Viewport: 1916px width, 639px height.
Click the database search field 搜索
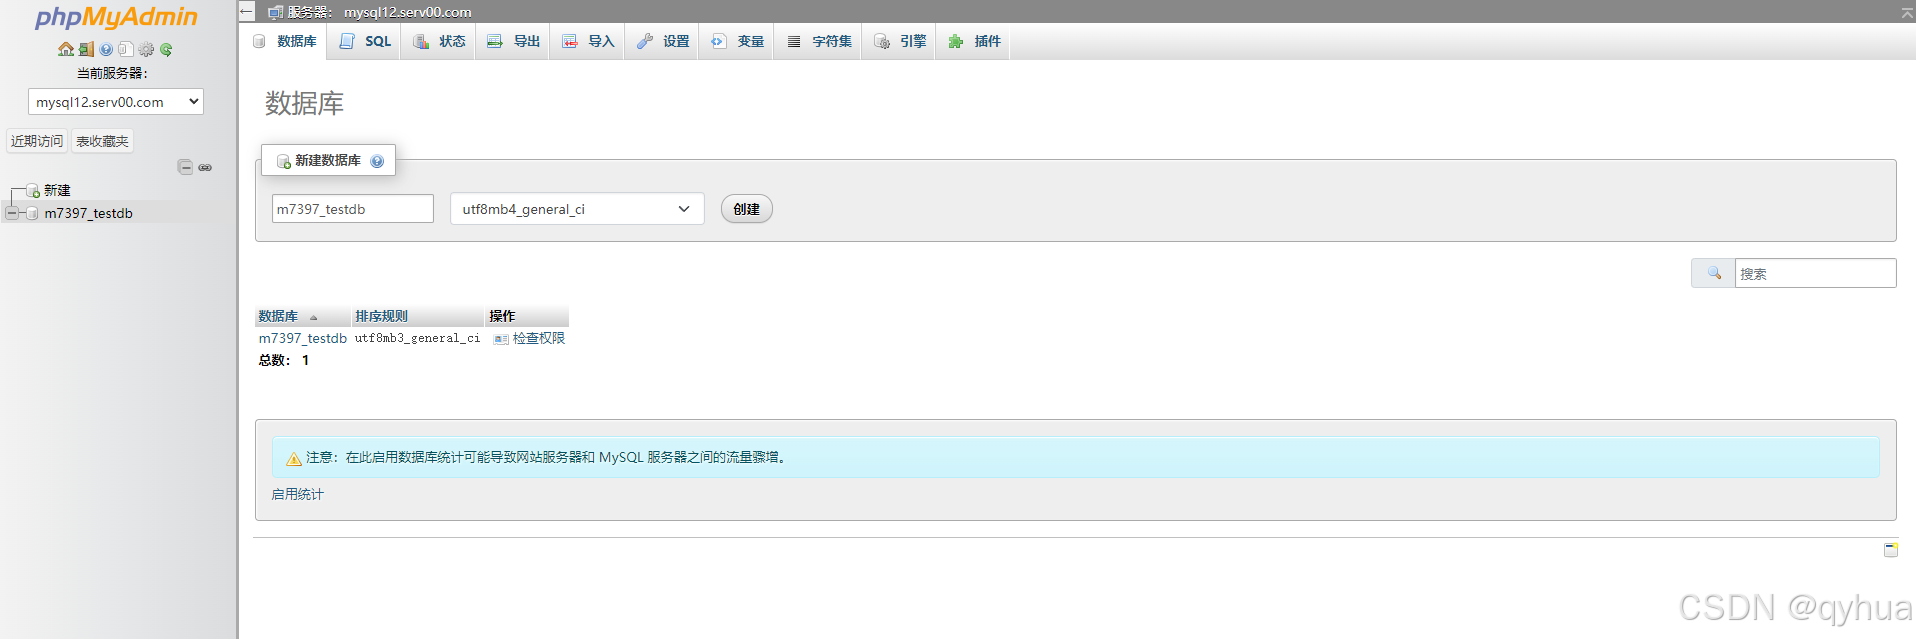(1814, 273)
